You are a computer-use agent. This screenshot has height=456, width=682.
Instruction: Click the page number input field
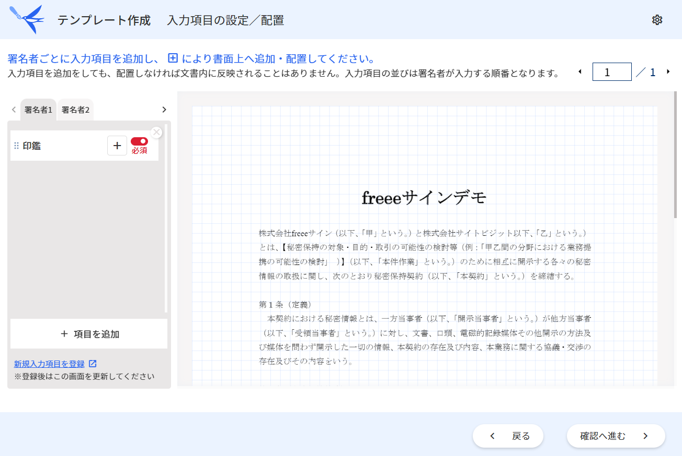click(x=612, y=72)
